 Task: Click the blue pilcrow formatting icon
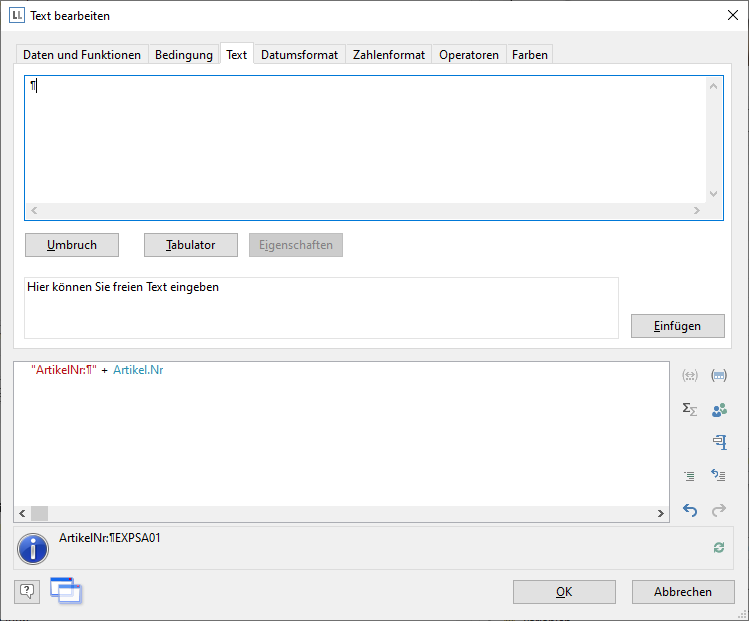(x=718, y=442)
